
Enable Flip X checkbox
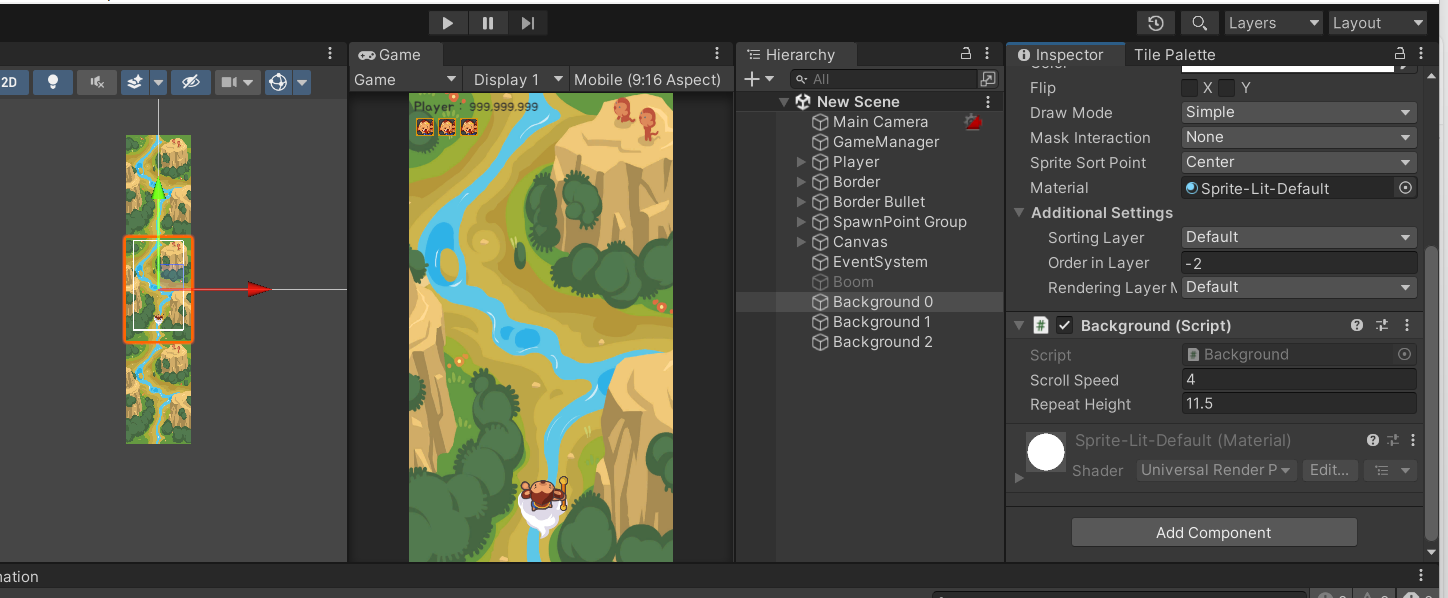pos(1190,88)
